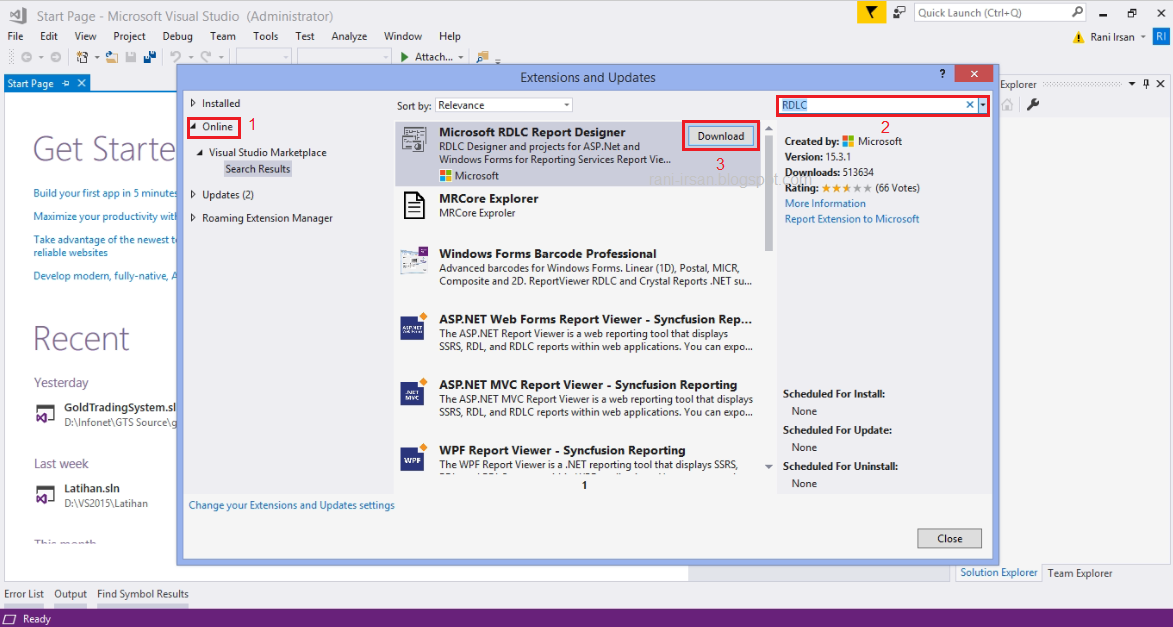Click the Save All toolbar icon

(x=150, y=56)
